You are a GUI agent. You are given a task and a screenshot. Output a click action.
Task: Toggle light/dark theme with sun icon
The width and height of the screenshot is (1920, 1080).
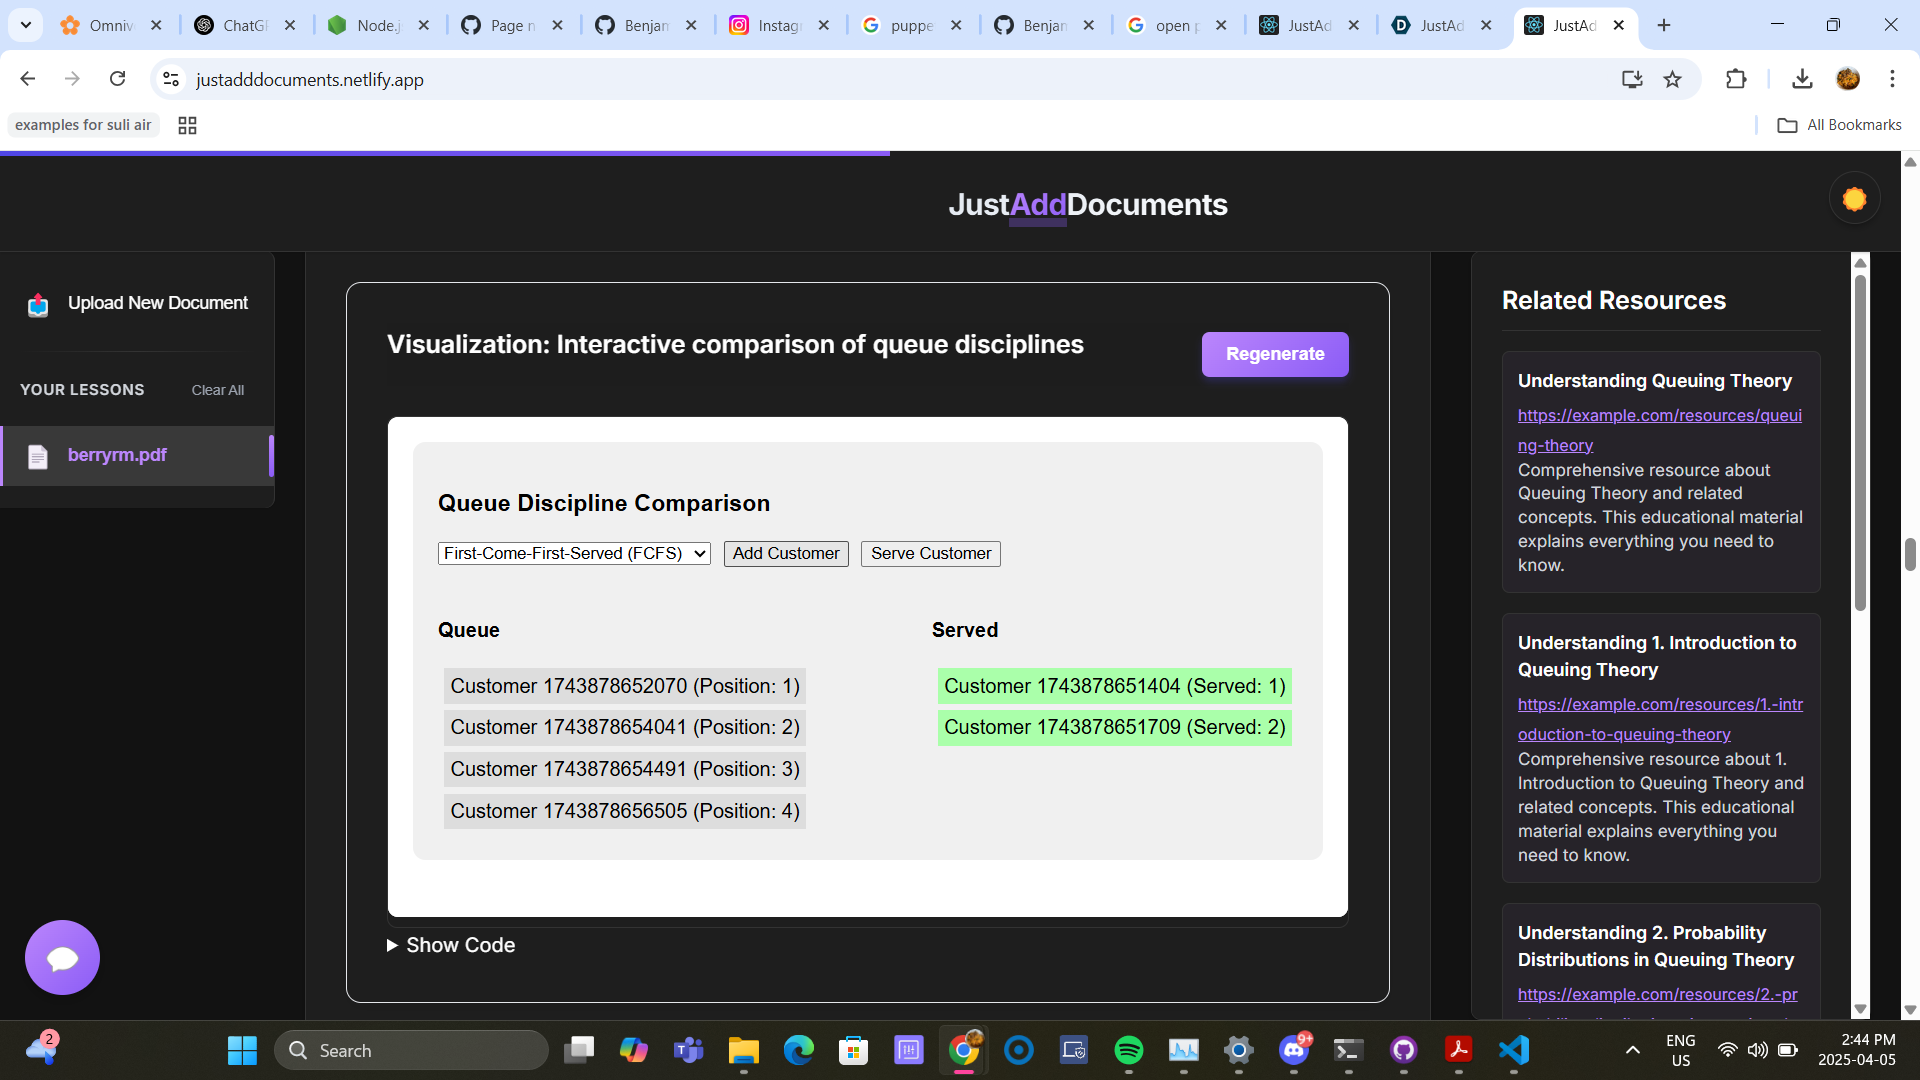pyautogui.click(x=1854, y=199)
